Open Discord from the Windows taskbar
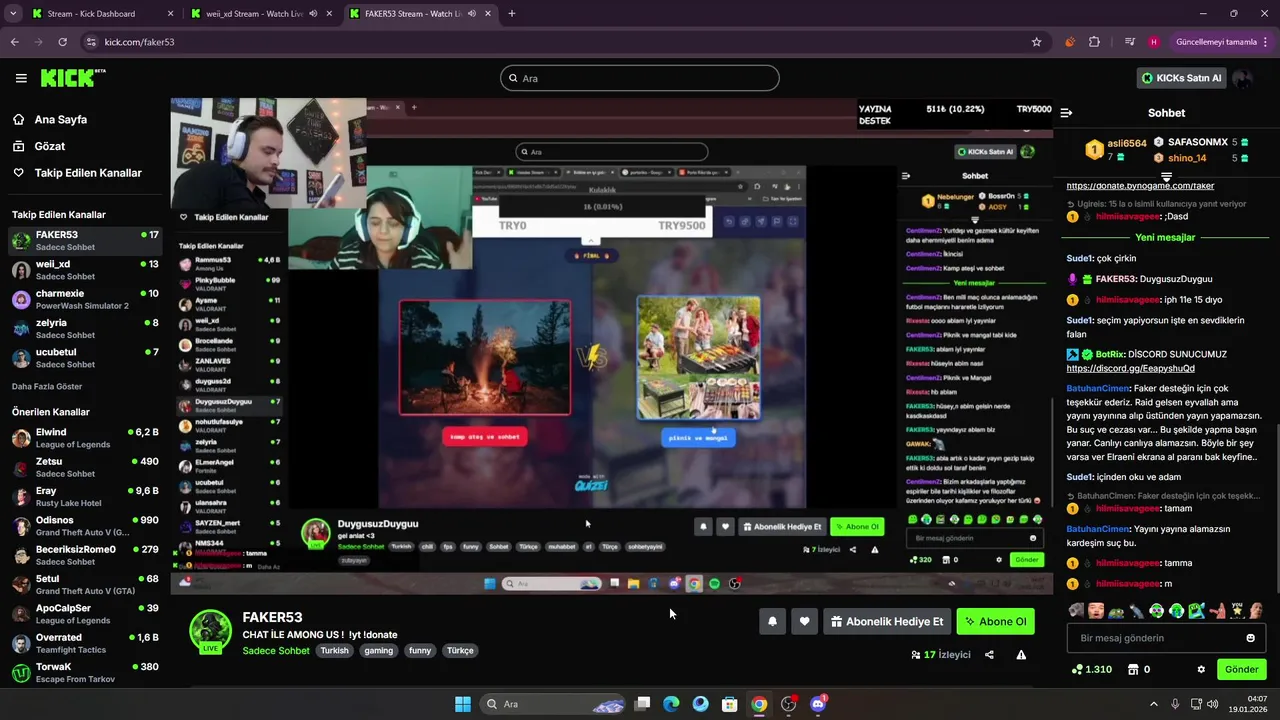 click(818, 704)
